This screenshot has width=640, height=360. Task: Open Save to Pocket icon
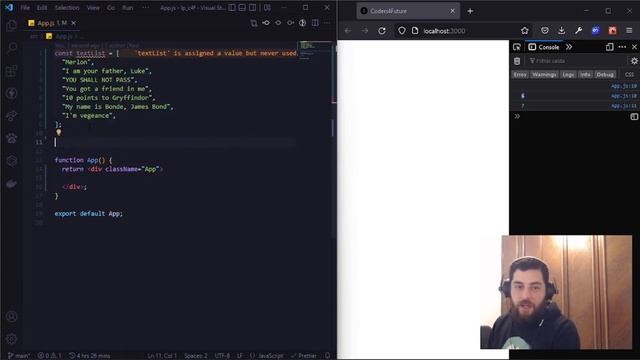(x=544, y=31)
